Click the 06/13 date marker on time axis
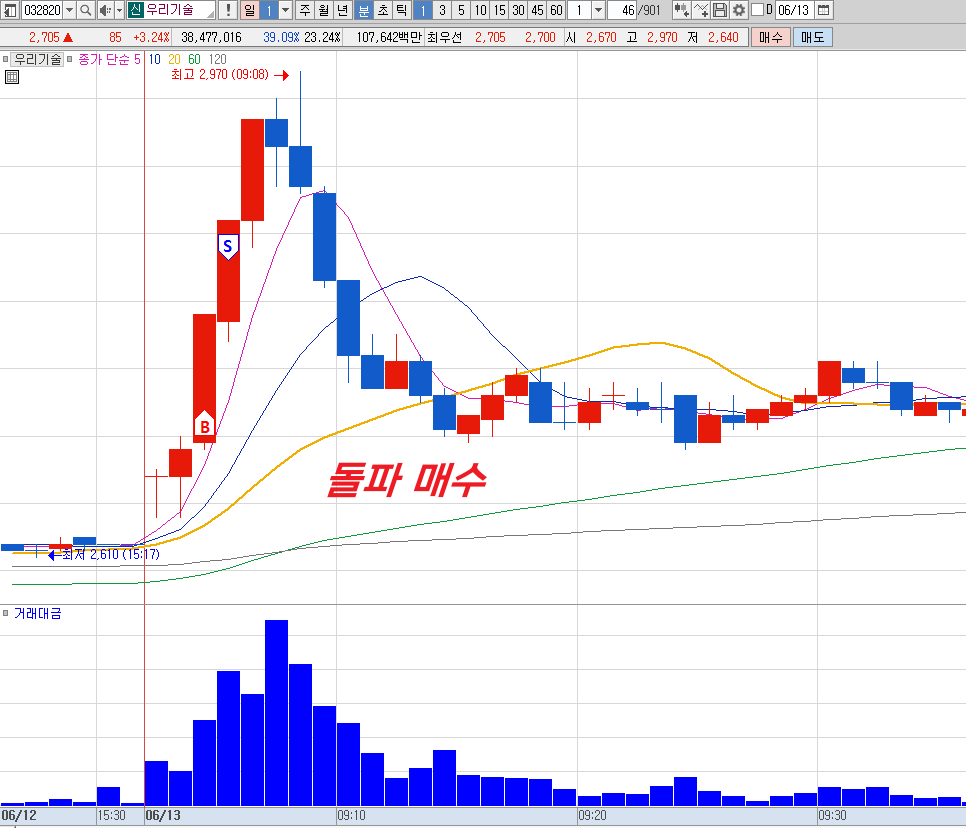Image resolution: width=966 pixels, height=828 pixels. 163,815
